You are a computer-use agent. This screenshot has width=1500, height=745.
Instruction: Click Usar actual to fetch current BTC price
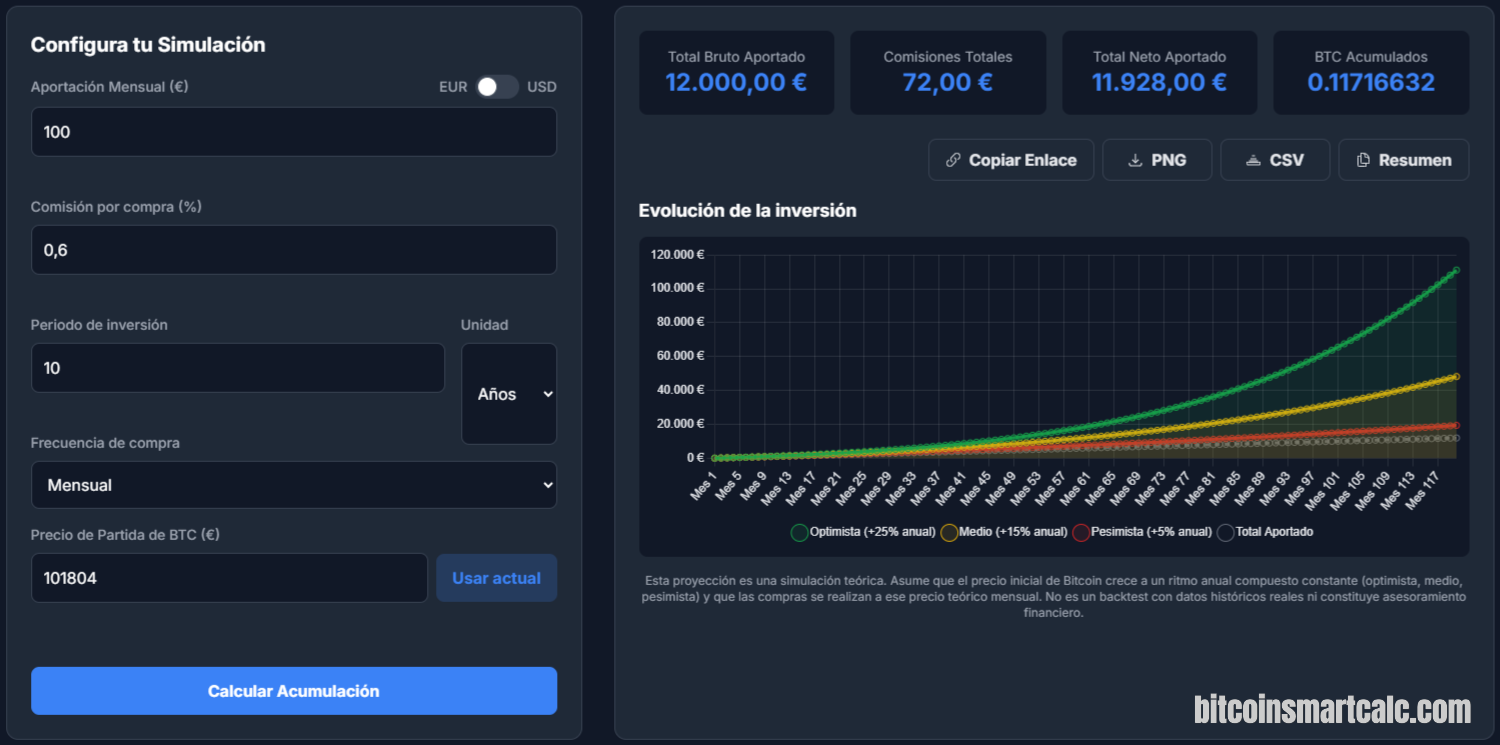496,577
